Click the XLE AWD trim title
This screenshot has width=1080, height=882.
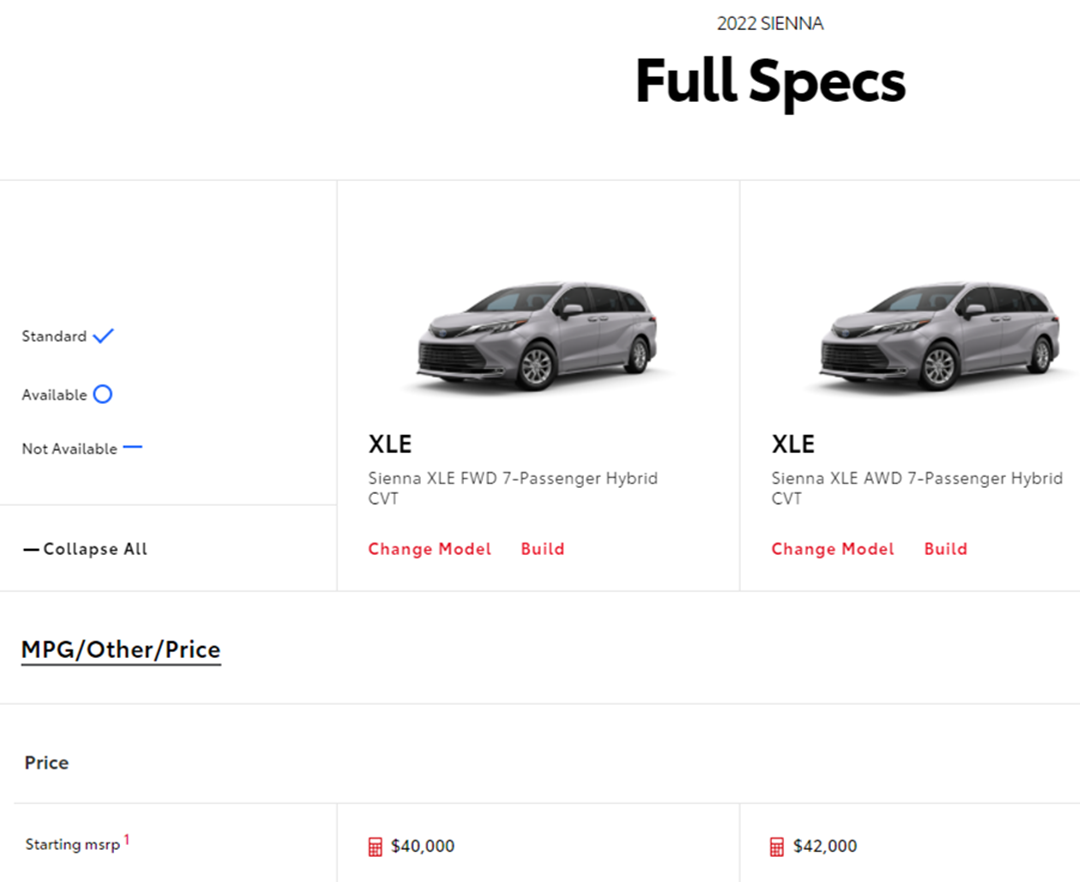point(793,444)
